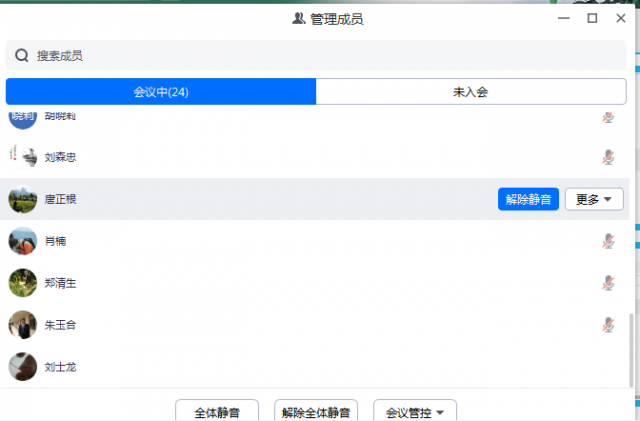Mute everyone with 全体静音 button
The height and width of the screenshot is (421, 640).
pos(217,411)
